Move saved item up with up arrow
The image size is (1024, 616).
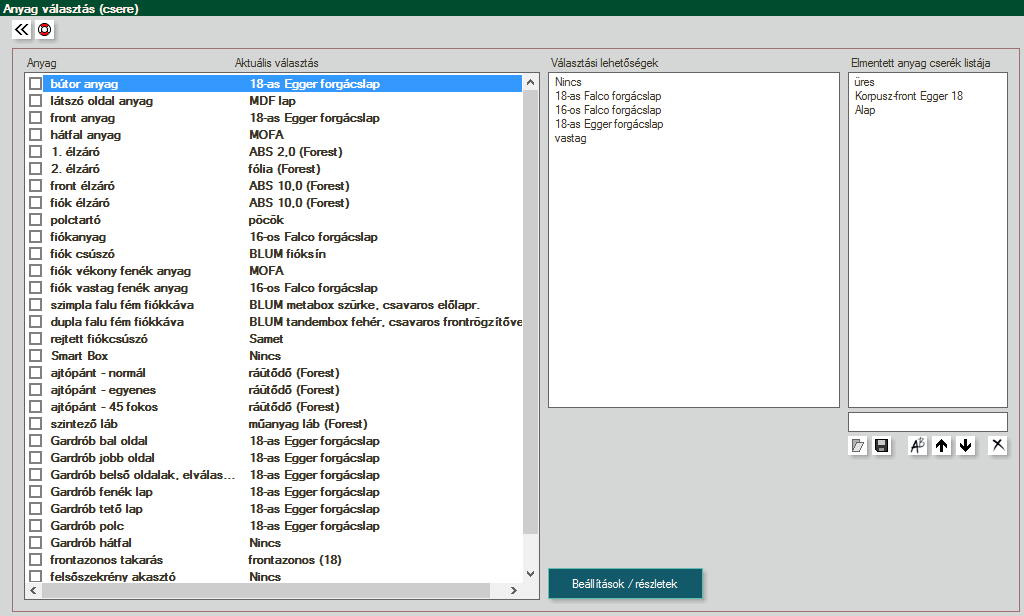pyautogui.click(x=941, y=446)
